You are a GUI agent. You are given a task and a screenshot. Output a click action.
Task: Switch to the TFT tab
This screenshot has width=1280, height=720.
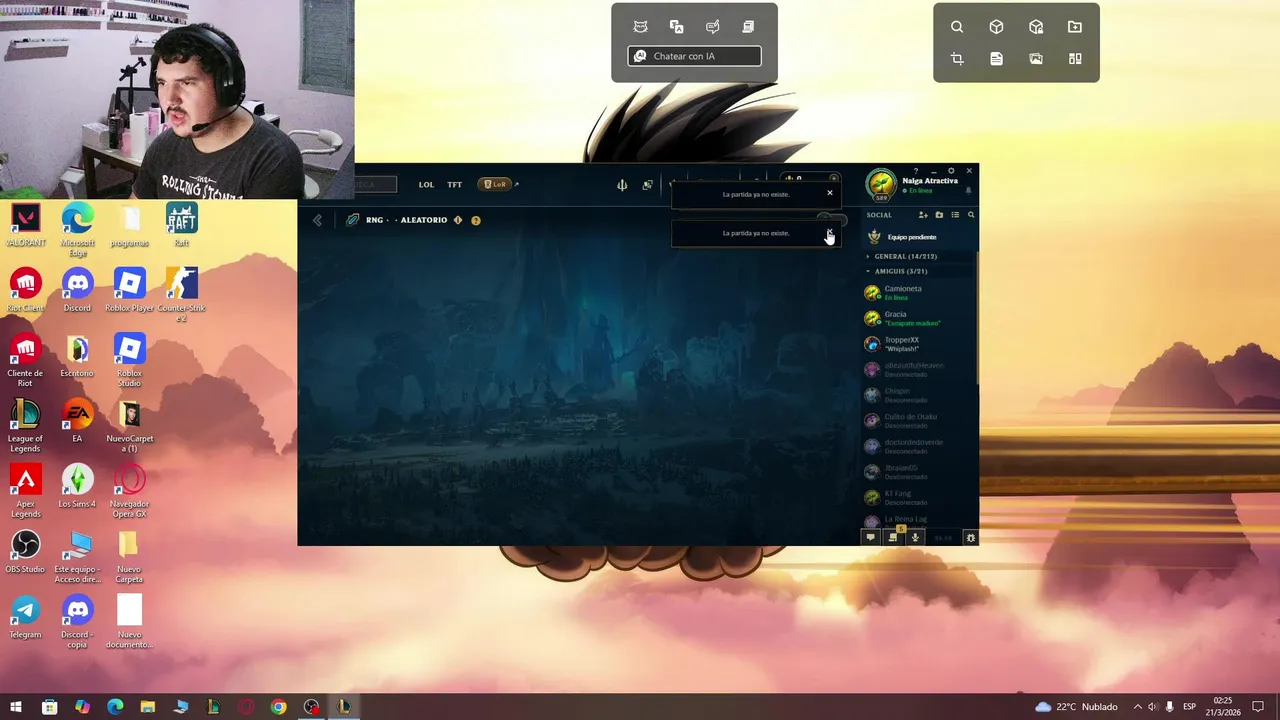pos(454,185)
